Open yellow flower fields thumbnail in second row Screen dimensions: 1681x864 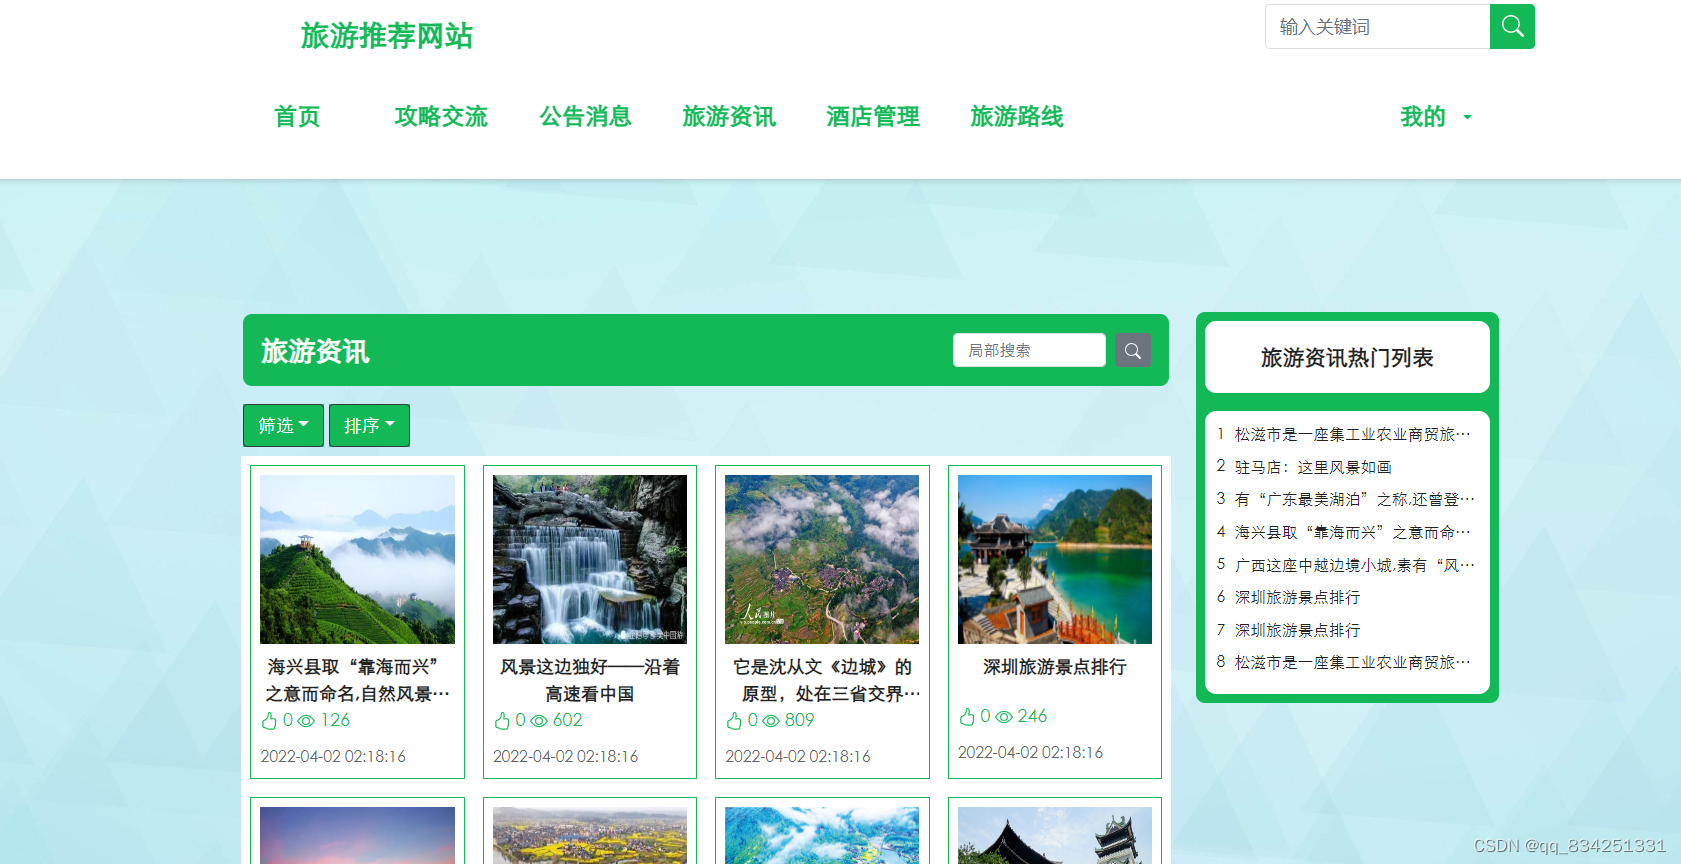590,835
